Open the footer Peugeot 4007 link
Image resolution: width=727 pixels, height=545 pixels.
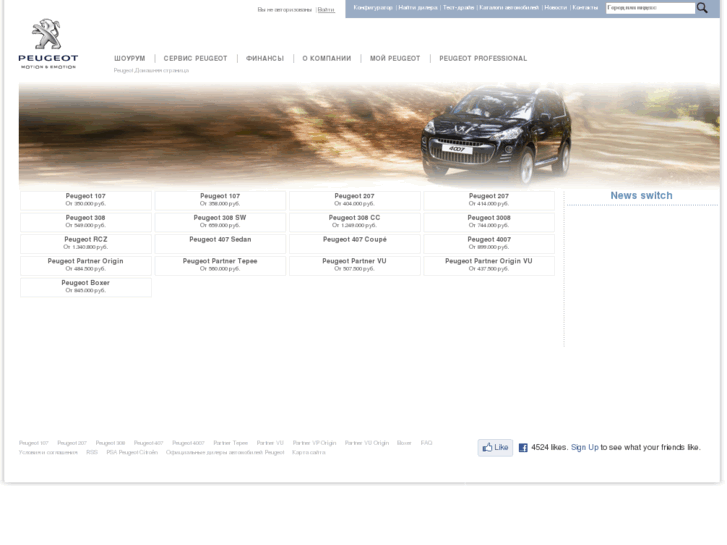pos(188,443)
